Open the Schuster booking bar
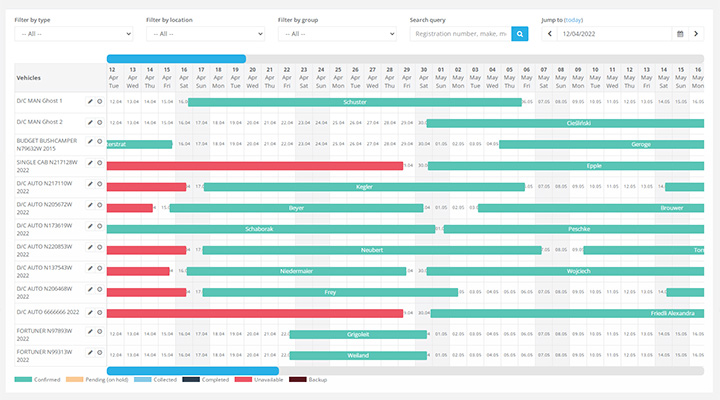720x400 pixels. pos(355,102)
